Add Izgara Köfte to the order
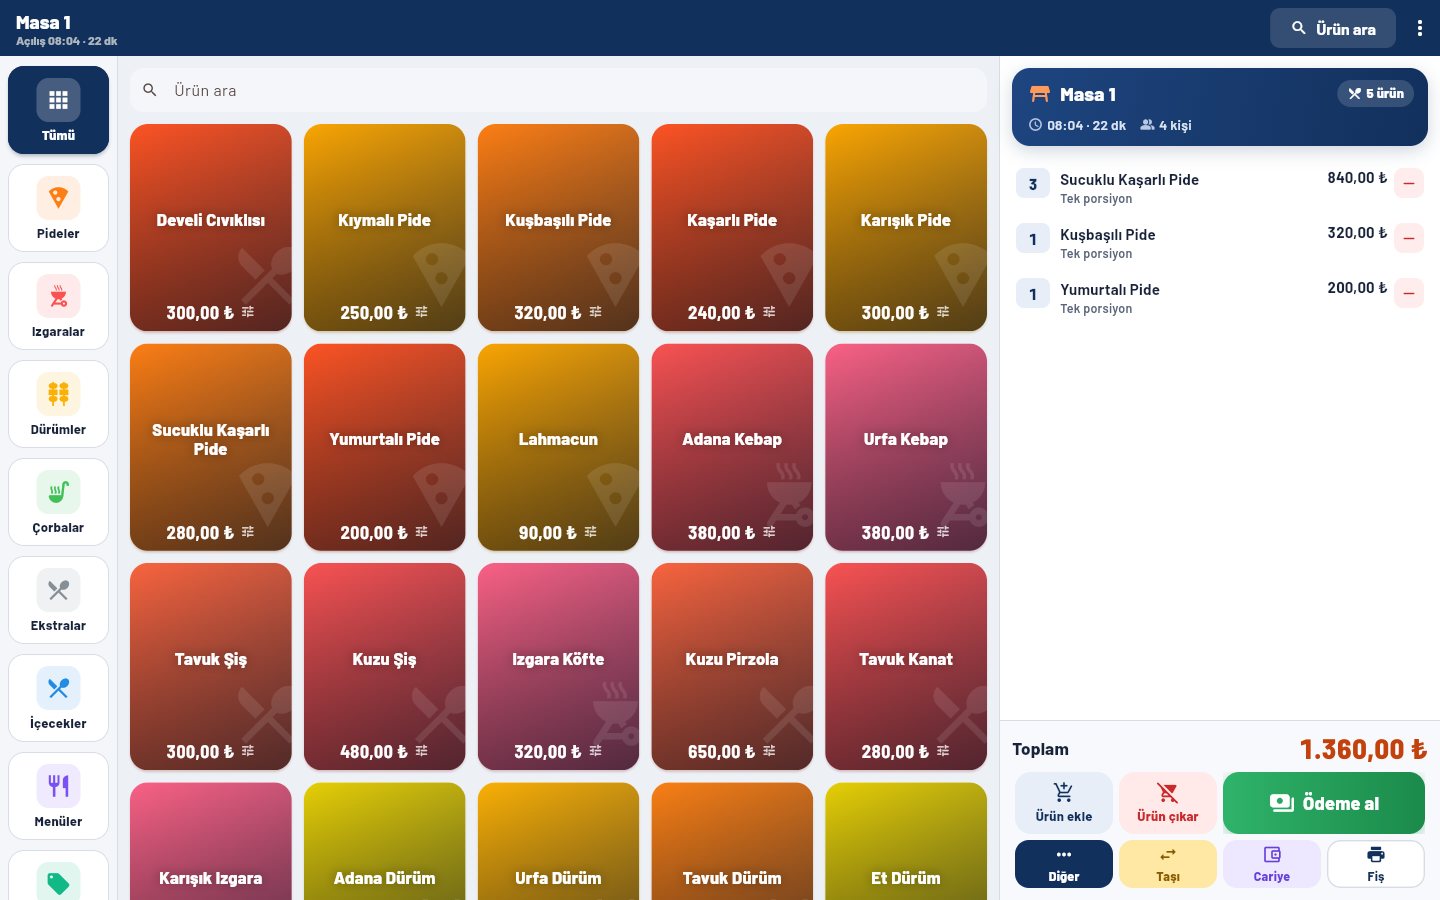This screenshot has width=1440, height=900. pyautogui.click(x=558, y=666)
